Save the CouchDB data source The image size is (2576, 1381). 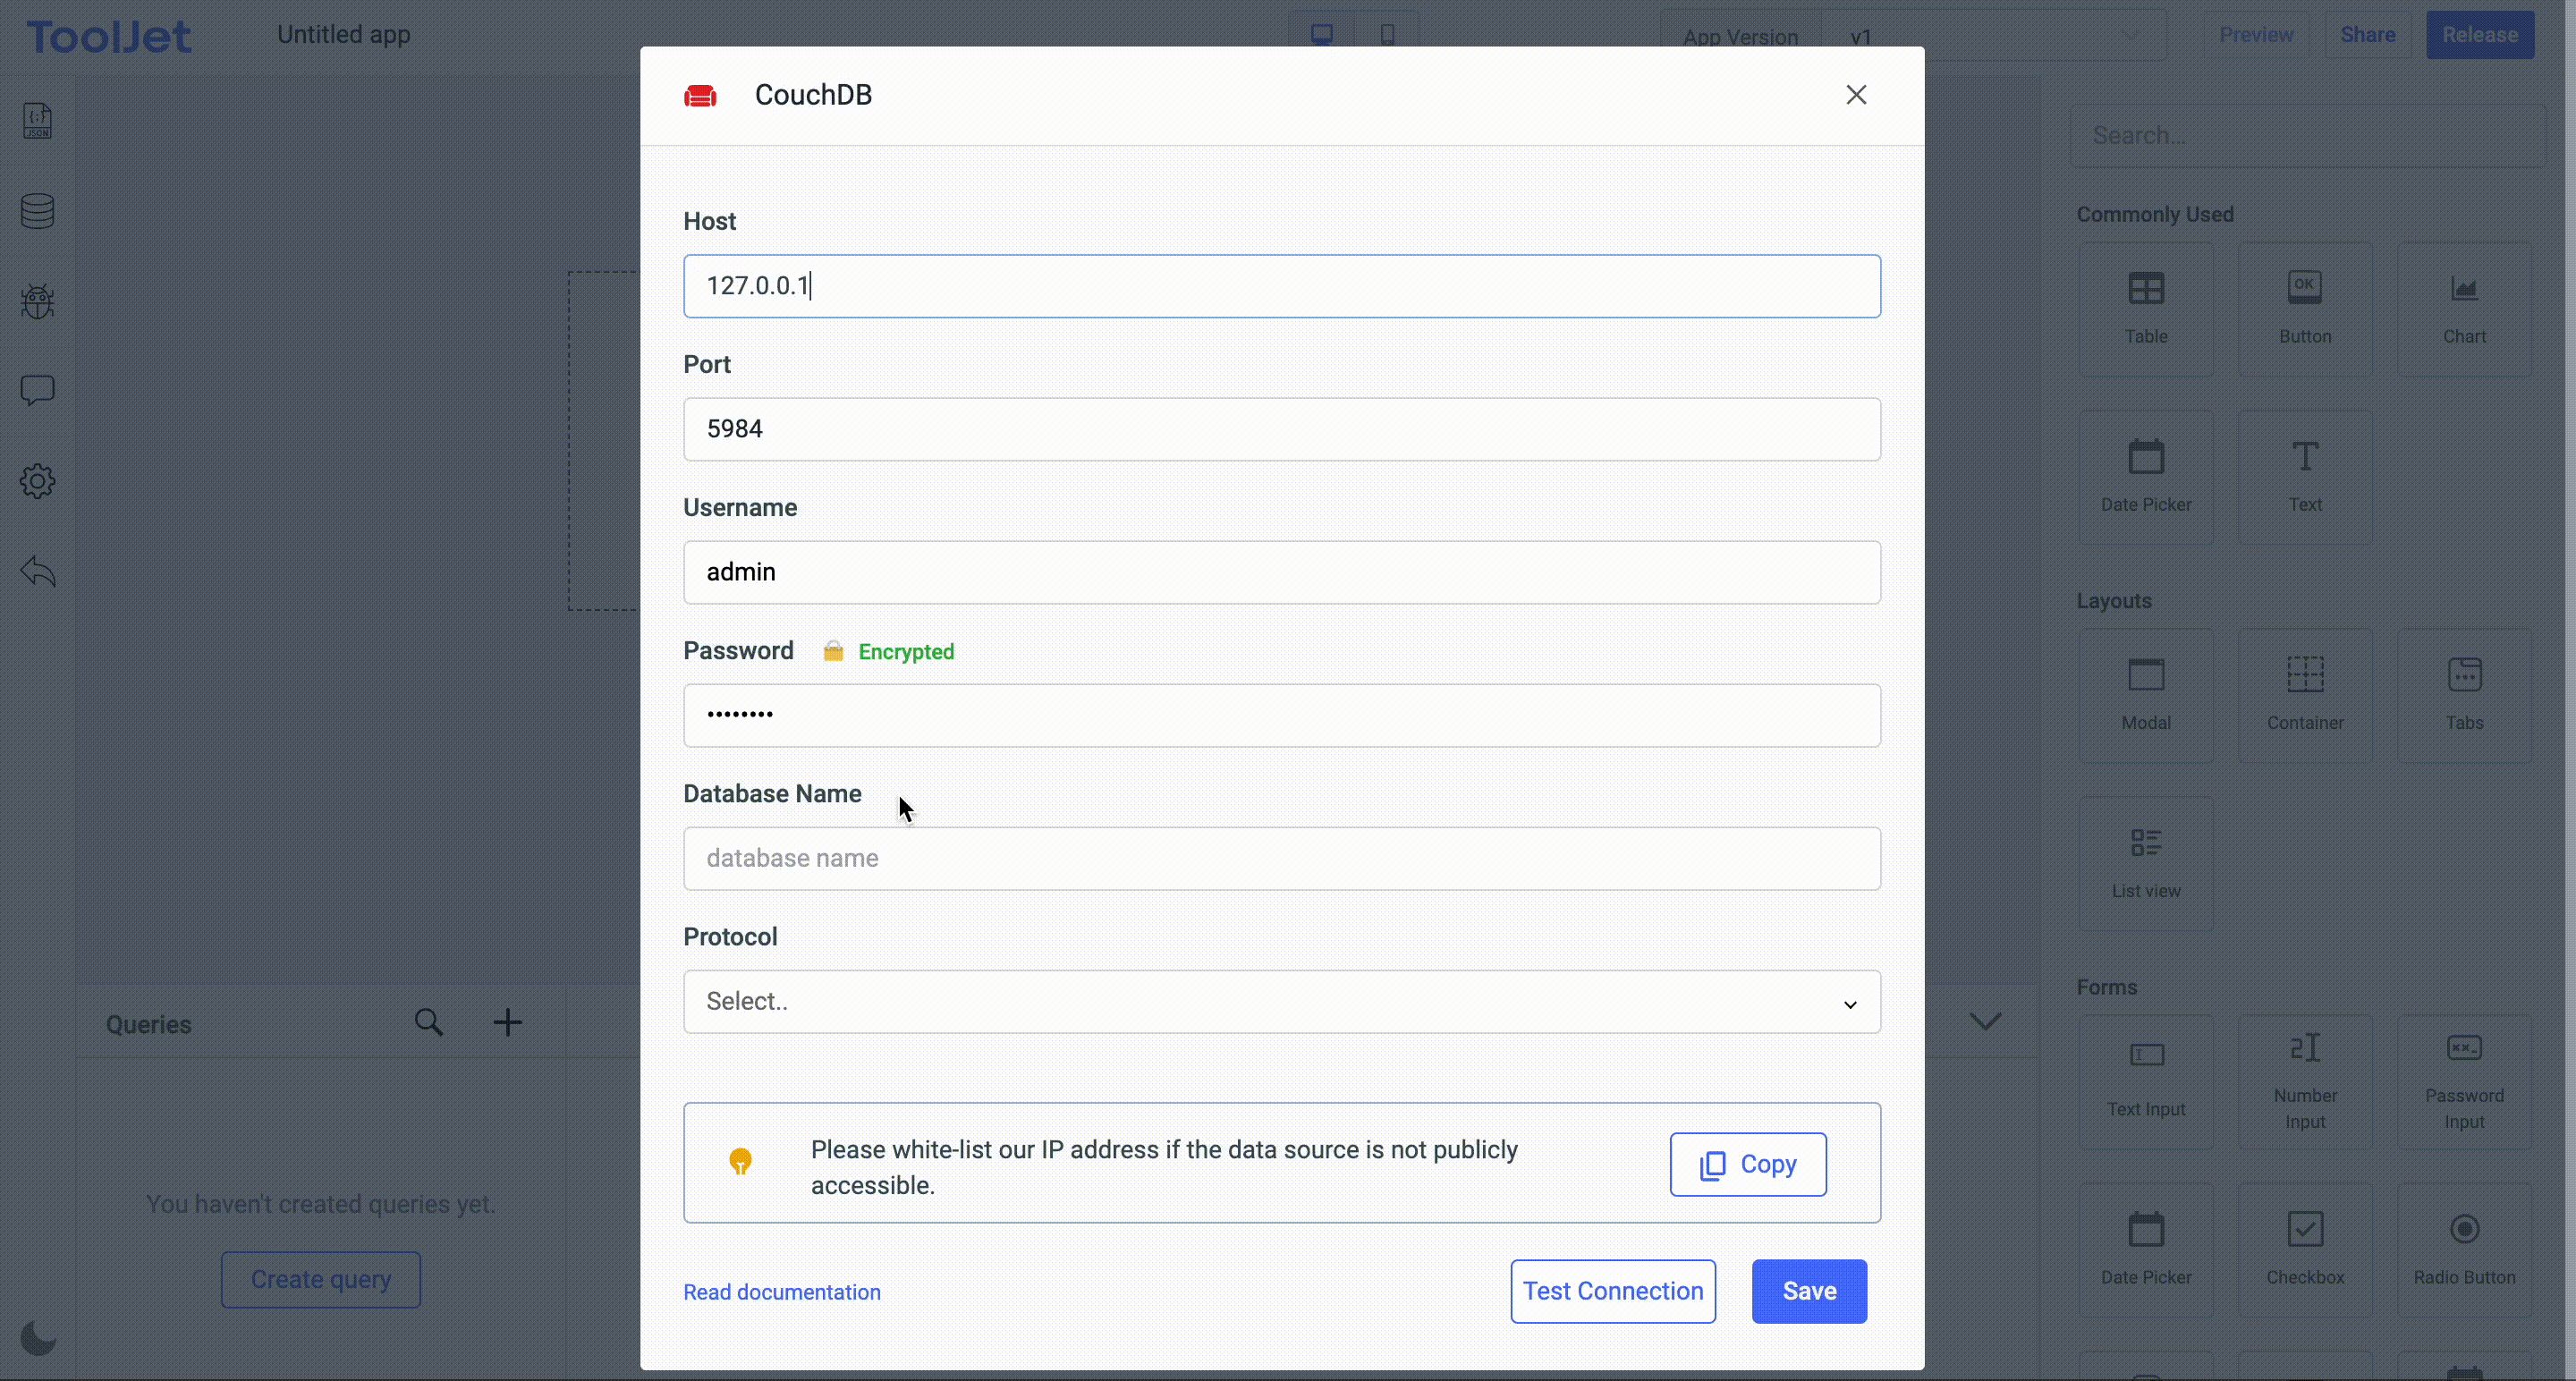click(x=1808, y=1291)
